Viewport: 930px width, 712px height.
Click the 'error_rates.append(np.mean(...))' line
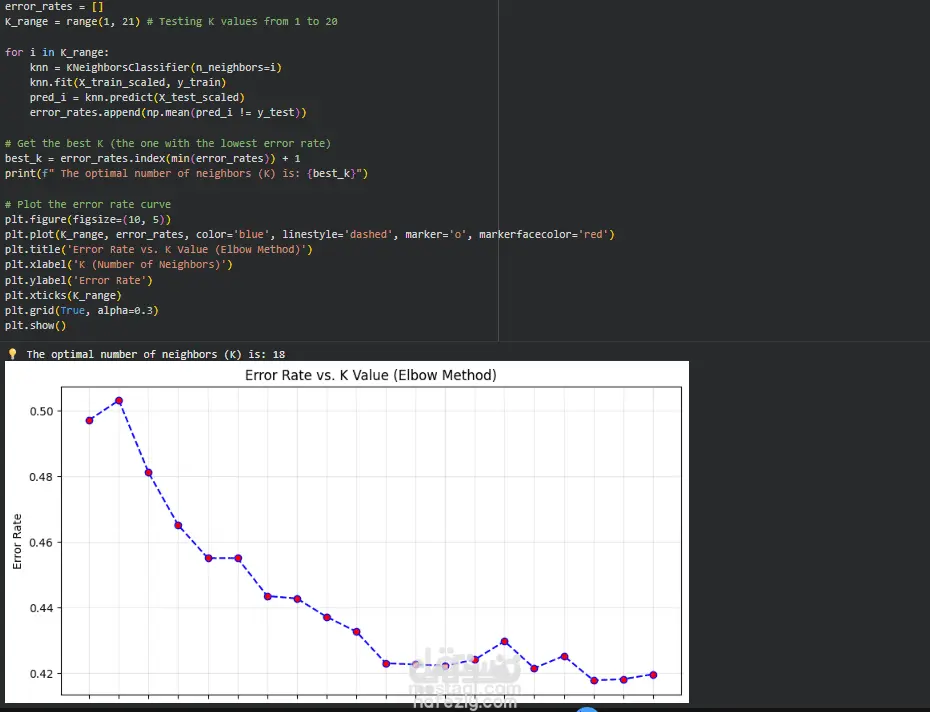click(x=168, y=113)
